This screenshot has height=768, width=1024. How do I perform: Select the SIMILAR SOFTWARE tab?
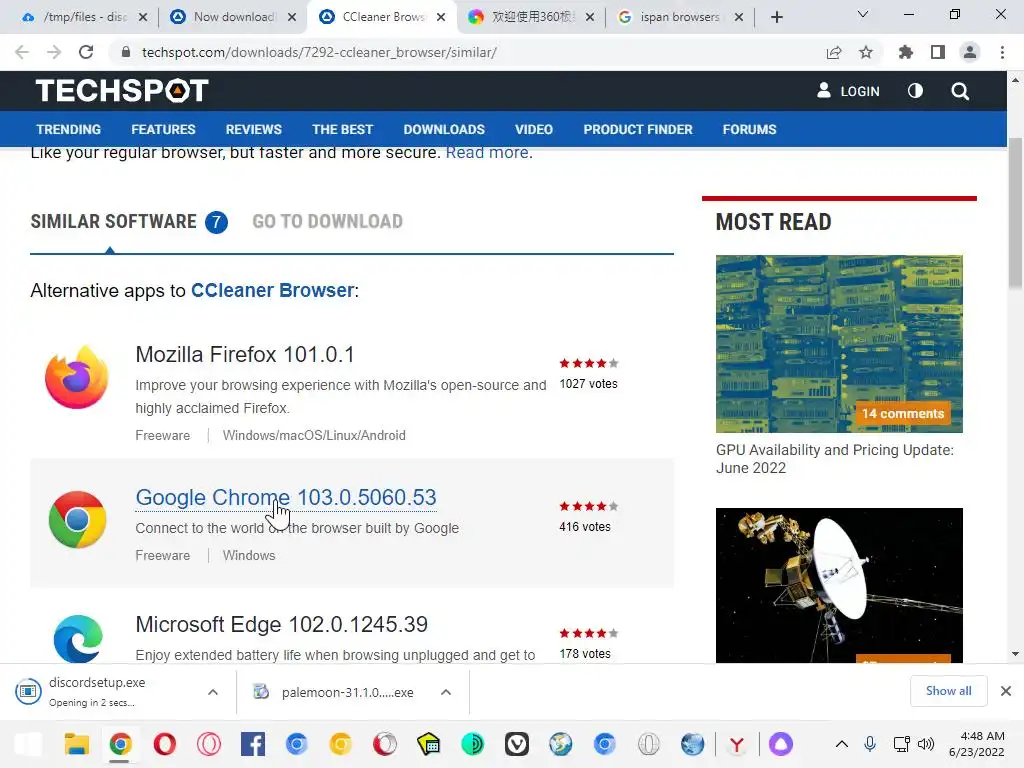point(129,222)
